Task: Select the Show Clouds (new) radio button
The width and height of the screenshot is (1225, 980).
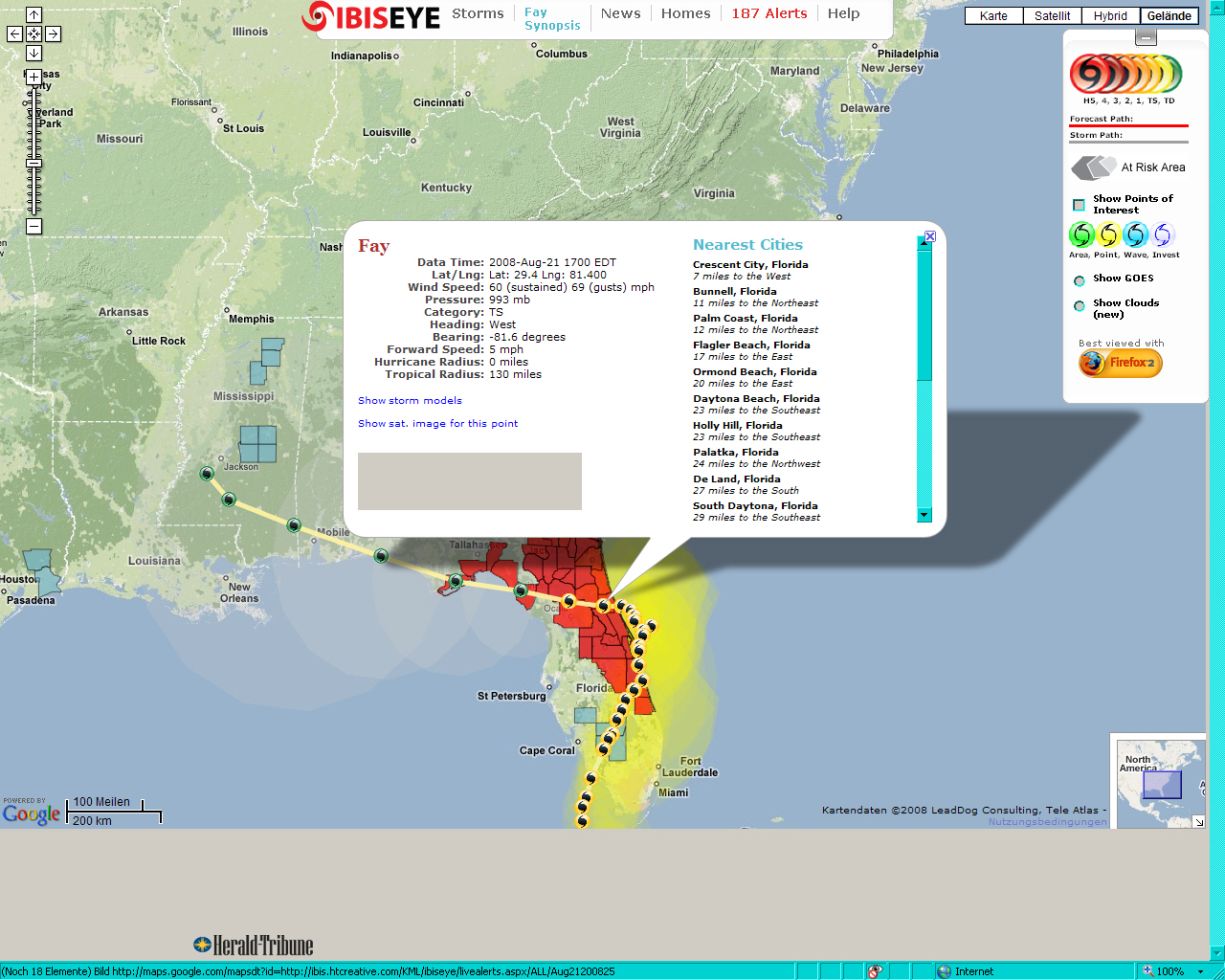Action: [x=1079, y=306]
